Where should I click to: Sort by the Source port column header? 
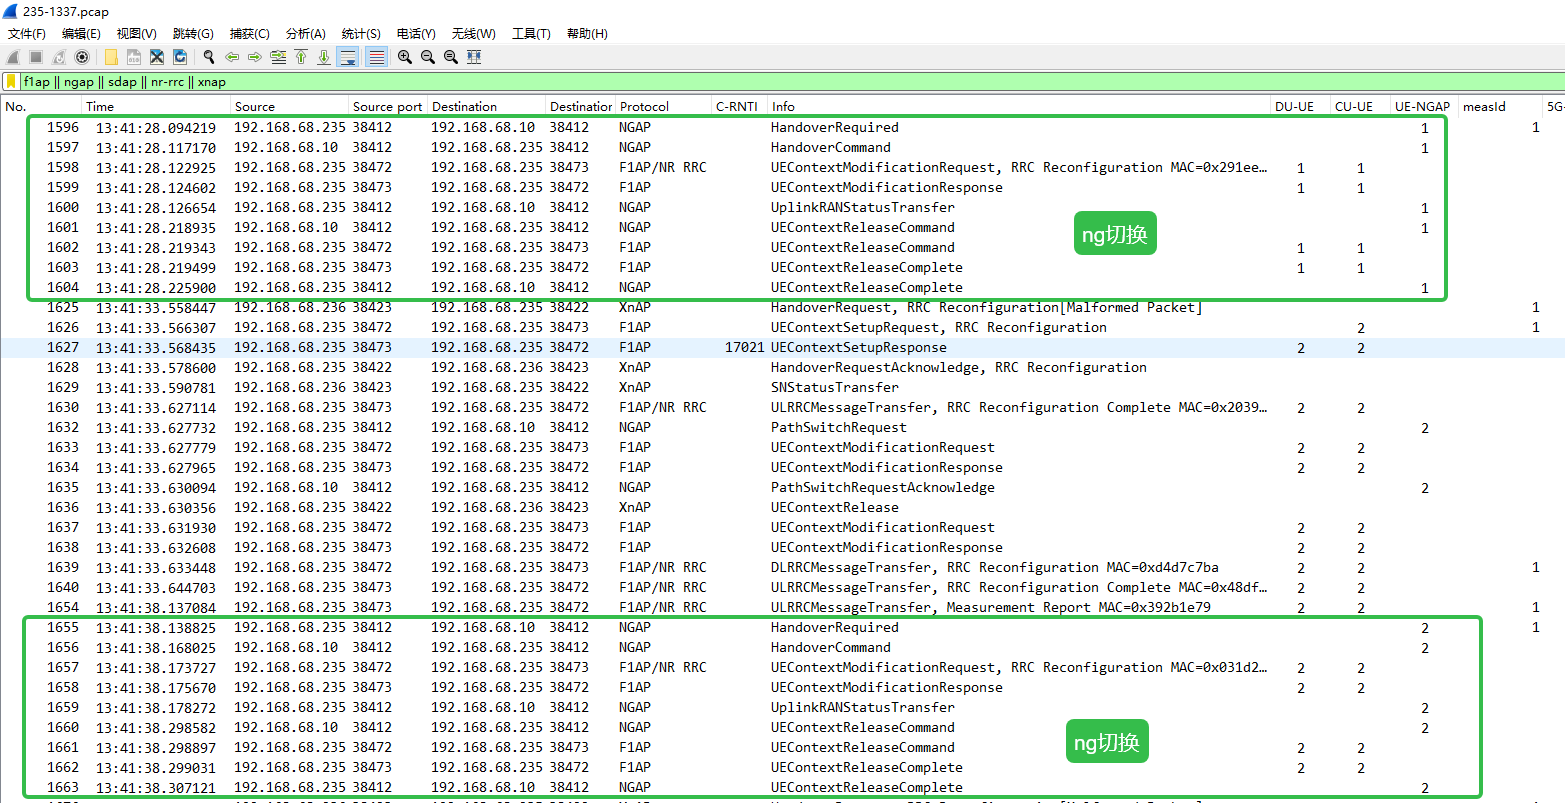click(x=388, y=106)
